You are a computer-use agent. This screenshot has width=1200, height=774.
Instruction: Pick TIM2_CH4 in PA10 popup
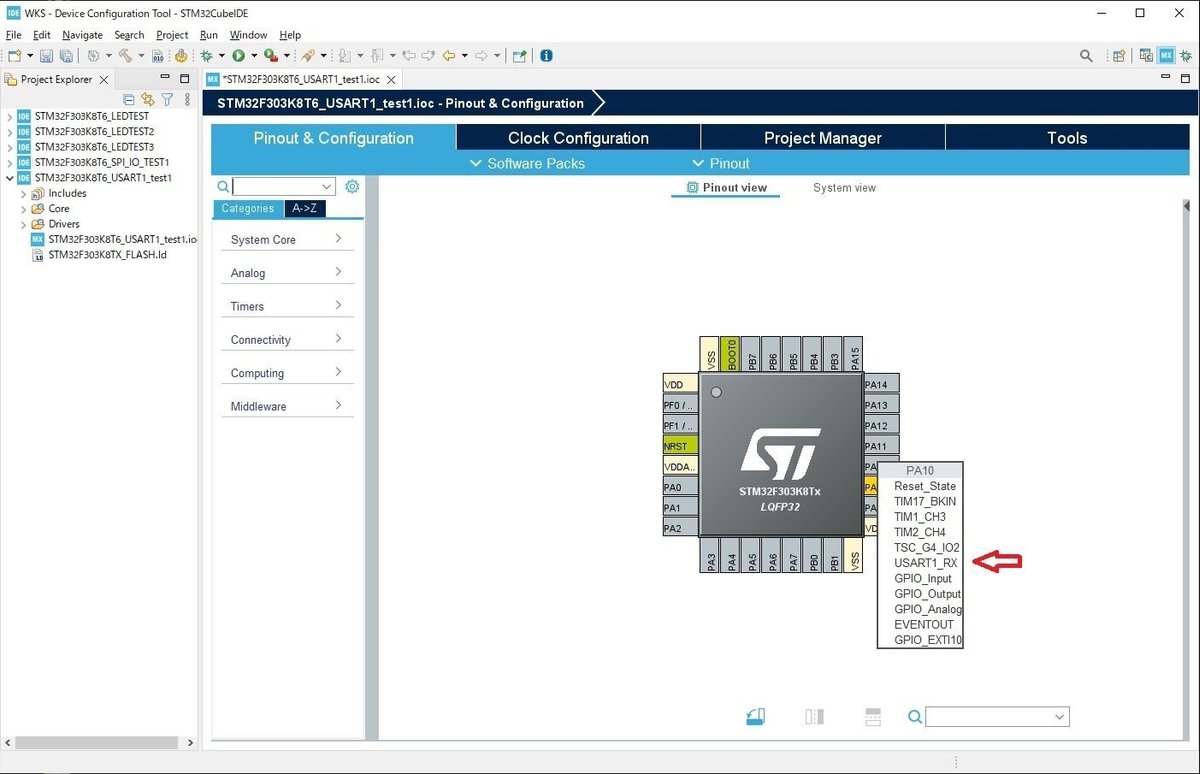(920, 532)
